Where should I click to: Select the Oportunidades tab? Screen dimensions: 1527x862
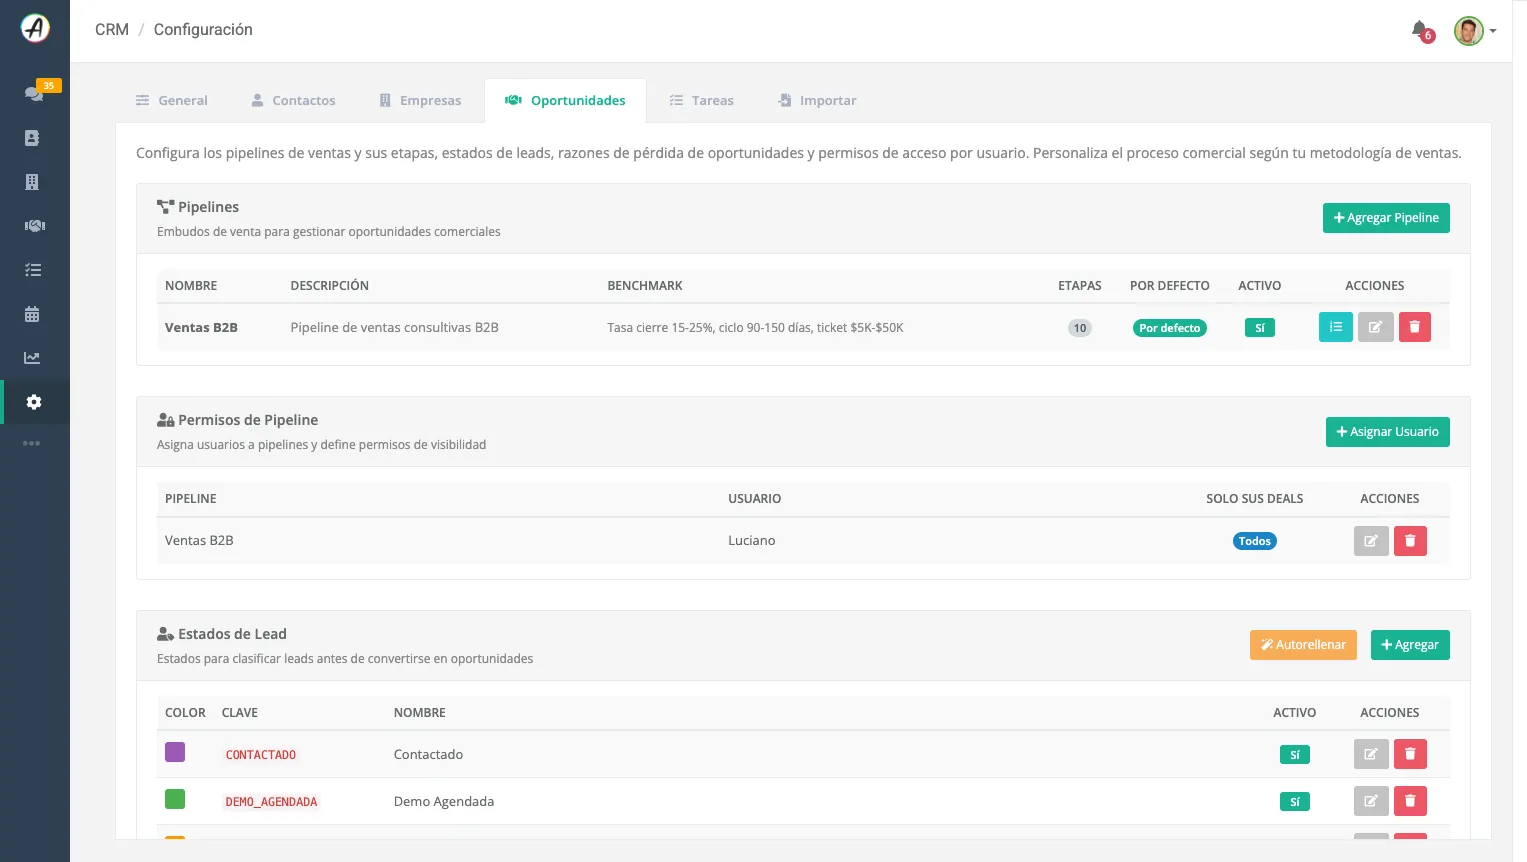(566, 101)
